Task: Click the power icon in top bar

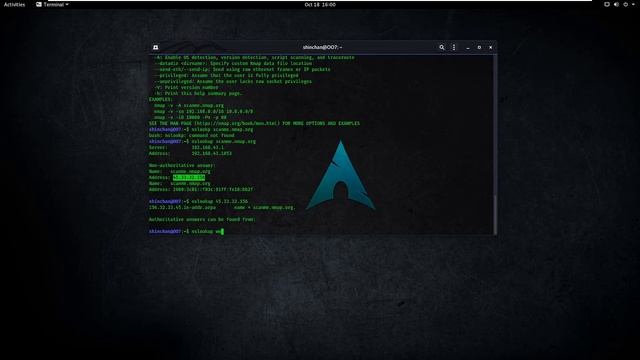Action: pyautogui.click(x=626, y=4)
